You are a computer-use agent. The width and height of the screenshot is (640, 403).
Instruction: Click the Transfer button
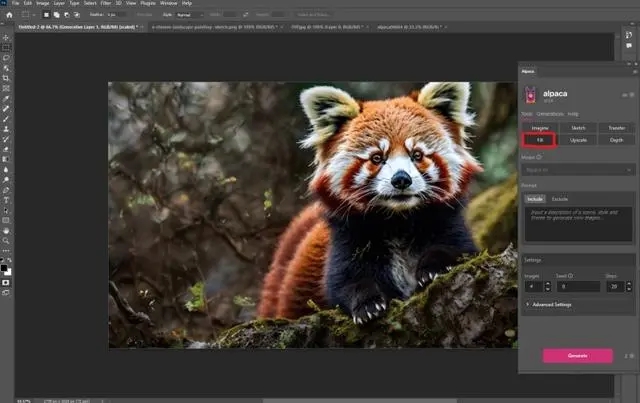click(616, 128)
